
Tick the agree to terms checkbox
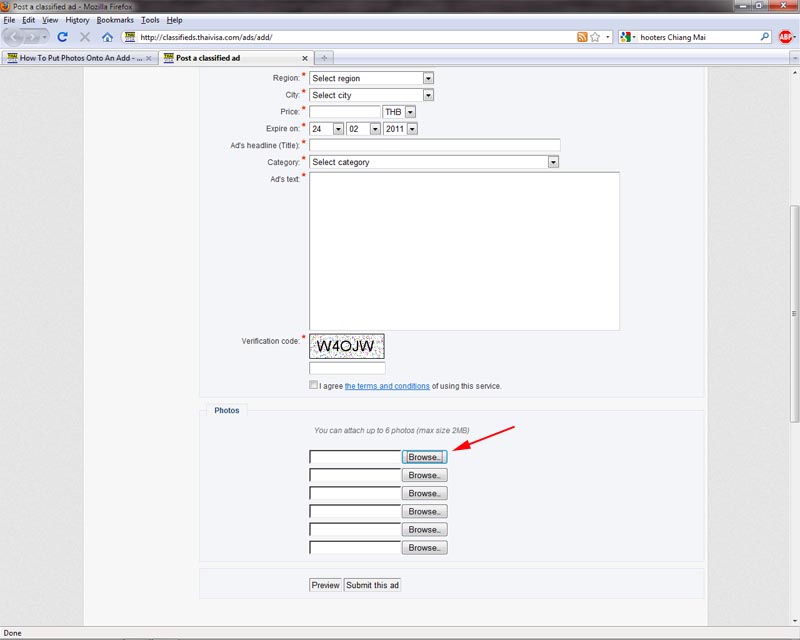point(314,385)
